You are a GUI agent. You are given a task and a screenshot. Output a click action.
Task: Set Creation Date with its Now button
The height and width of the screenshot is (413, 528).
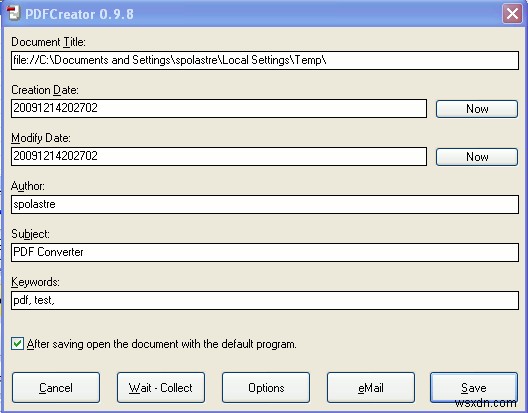pos(477,109)
